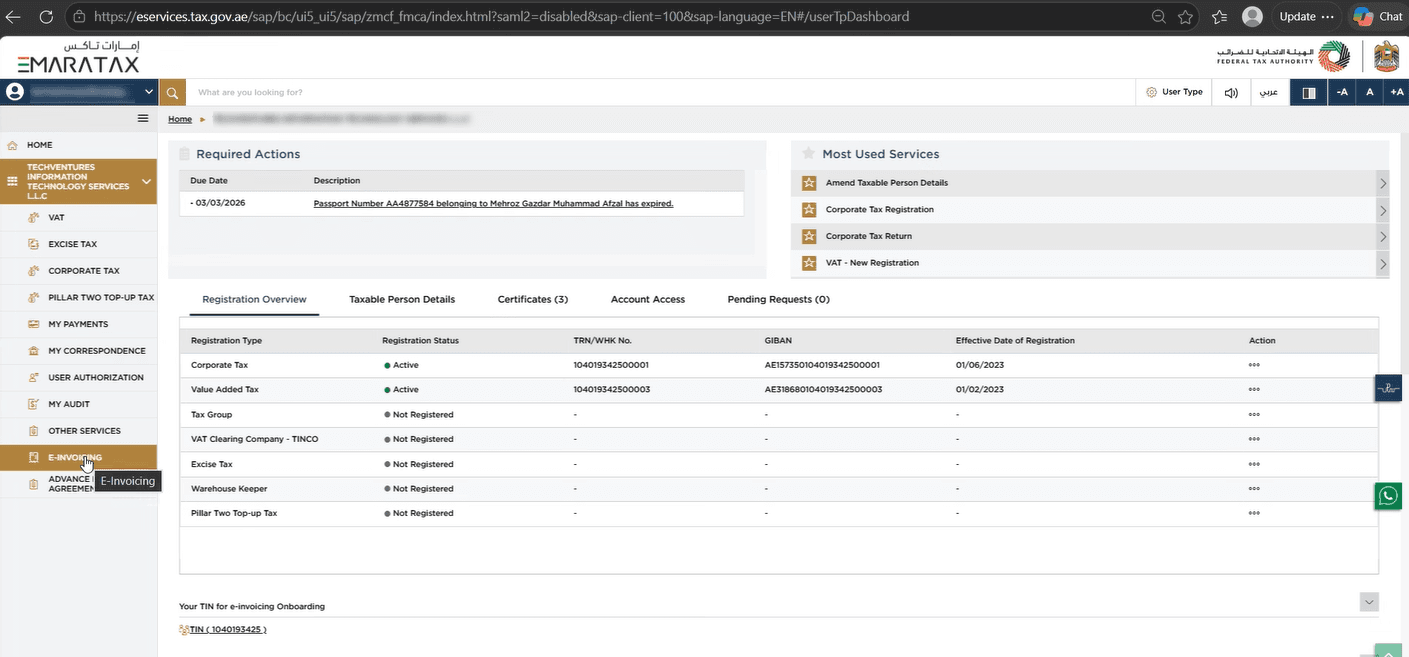Open action menu for Warehouse Keeper row
This screenshot has width=1409, height=657.
tap(1254, 489)
